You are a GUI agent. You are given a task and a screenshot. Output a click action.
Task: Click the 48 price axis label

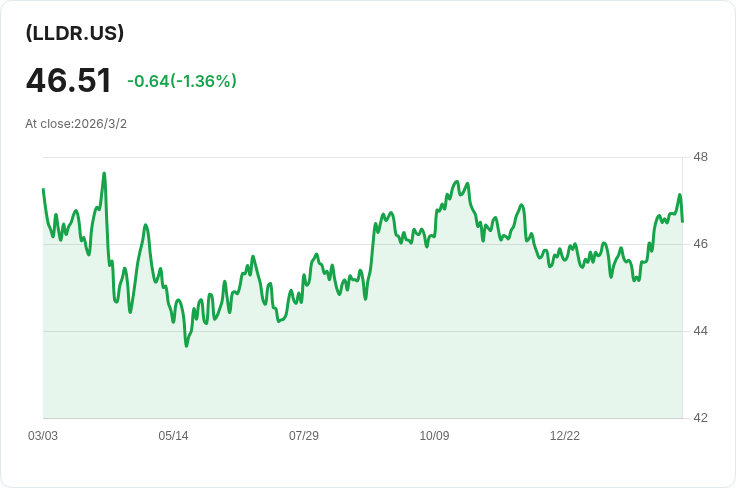pyautogui.click(x=700, y=157)
